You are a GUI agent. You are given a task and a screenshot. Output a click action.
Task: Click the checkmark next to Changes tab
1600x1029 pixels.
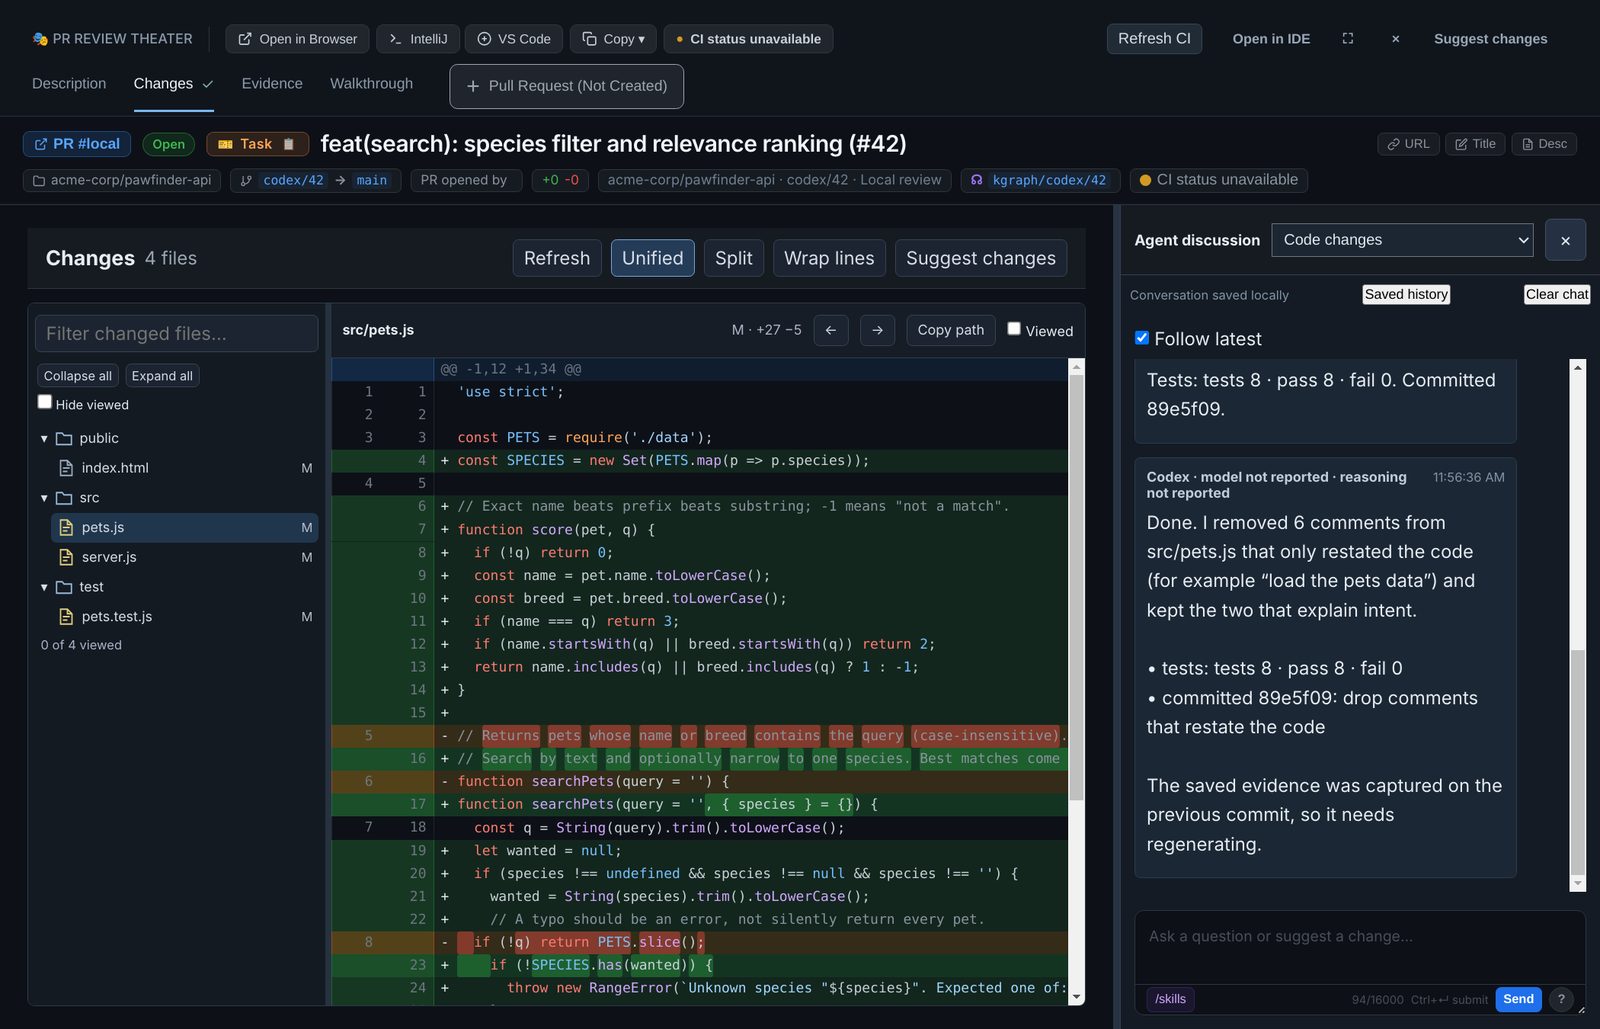(208, 84)
